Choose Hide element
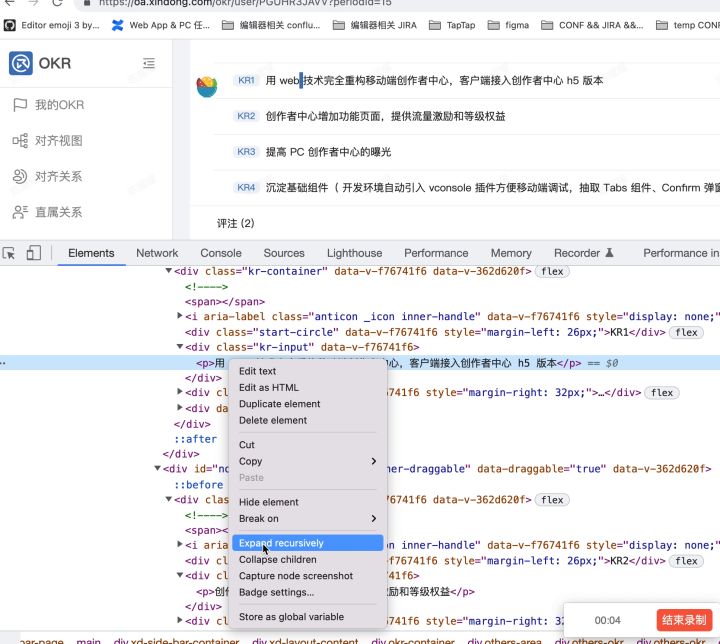Viewport: 720px width, 644px height. click(x=308, y=502)
